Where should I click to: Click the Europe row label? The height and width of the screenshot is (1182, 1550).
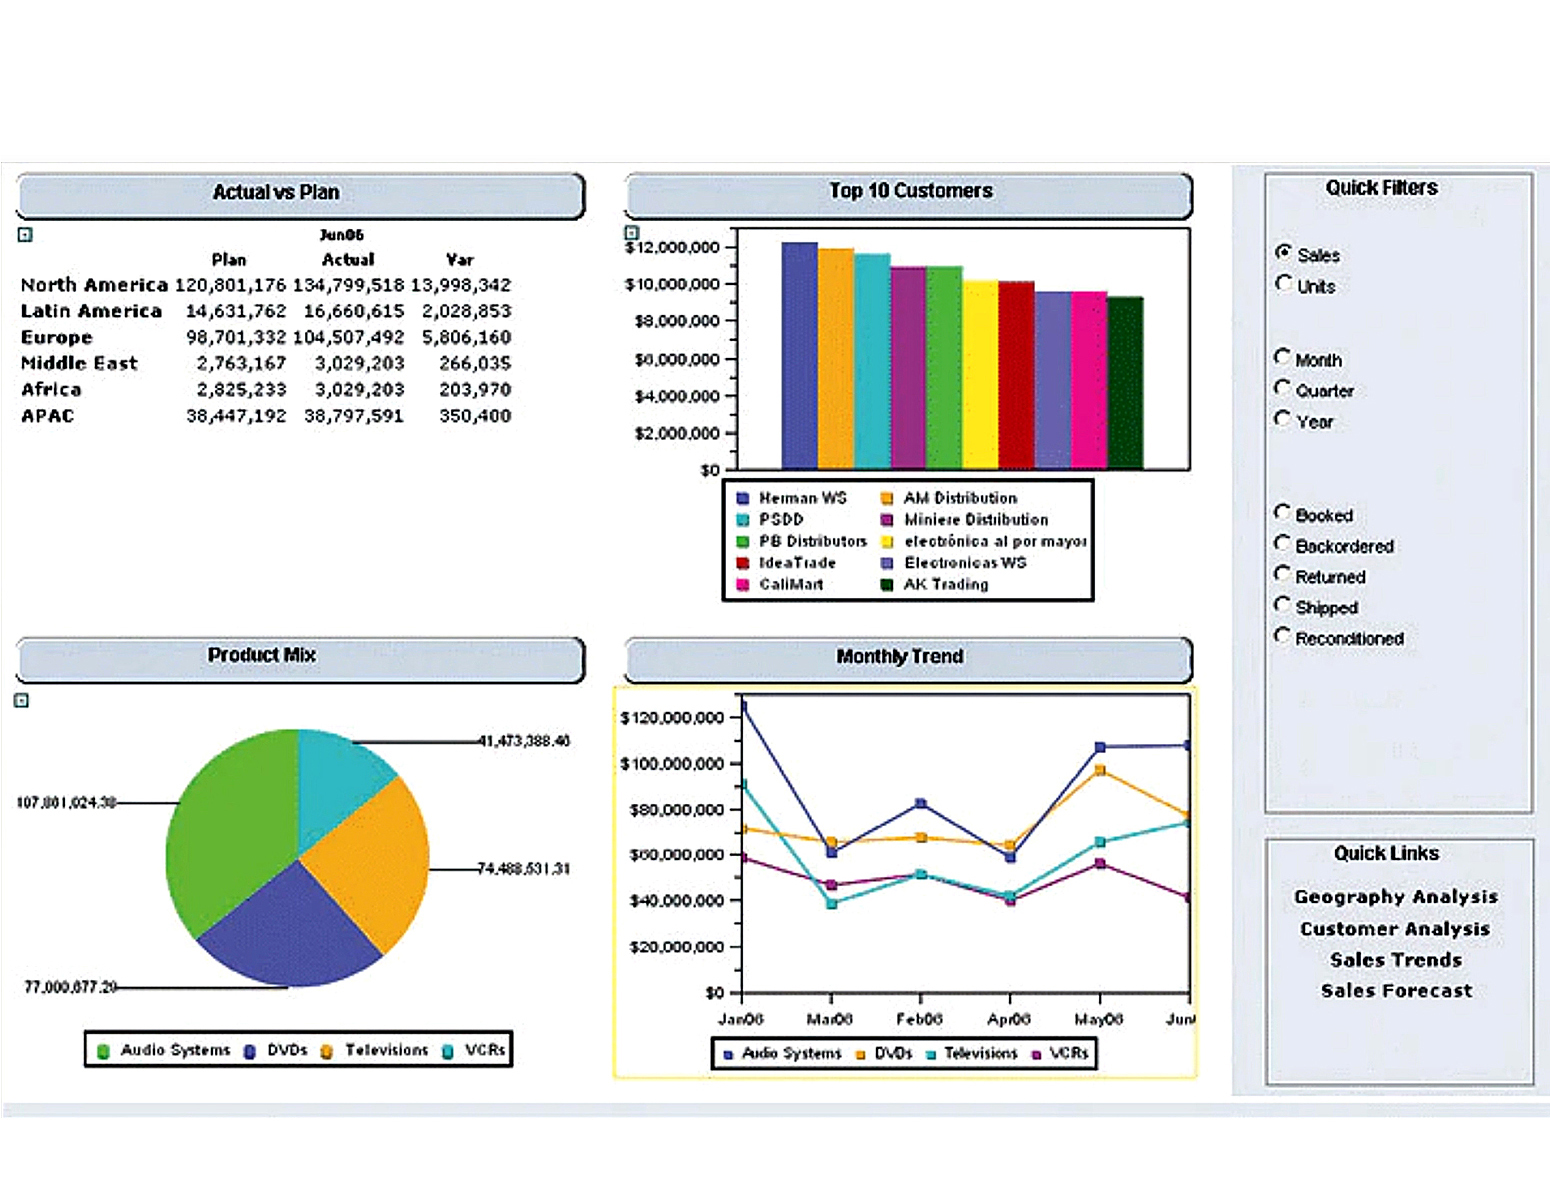pos(56,337)
